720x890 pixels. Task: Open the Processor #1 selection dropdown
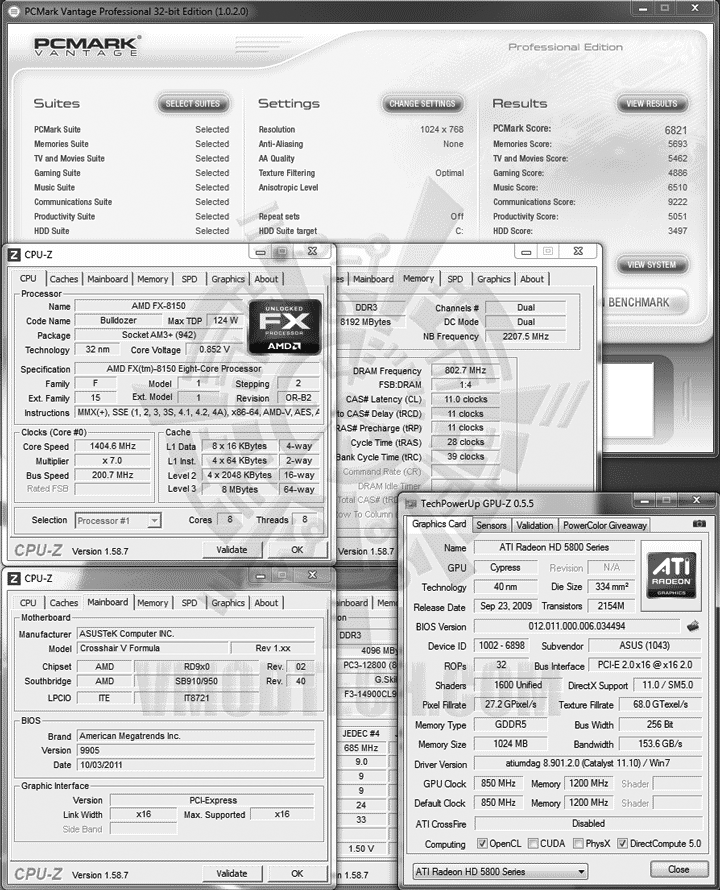[x=118, y=520]
